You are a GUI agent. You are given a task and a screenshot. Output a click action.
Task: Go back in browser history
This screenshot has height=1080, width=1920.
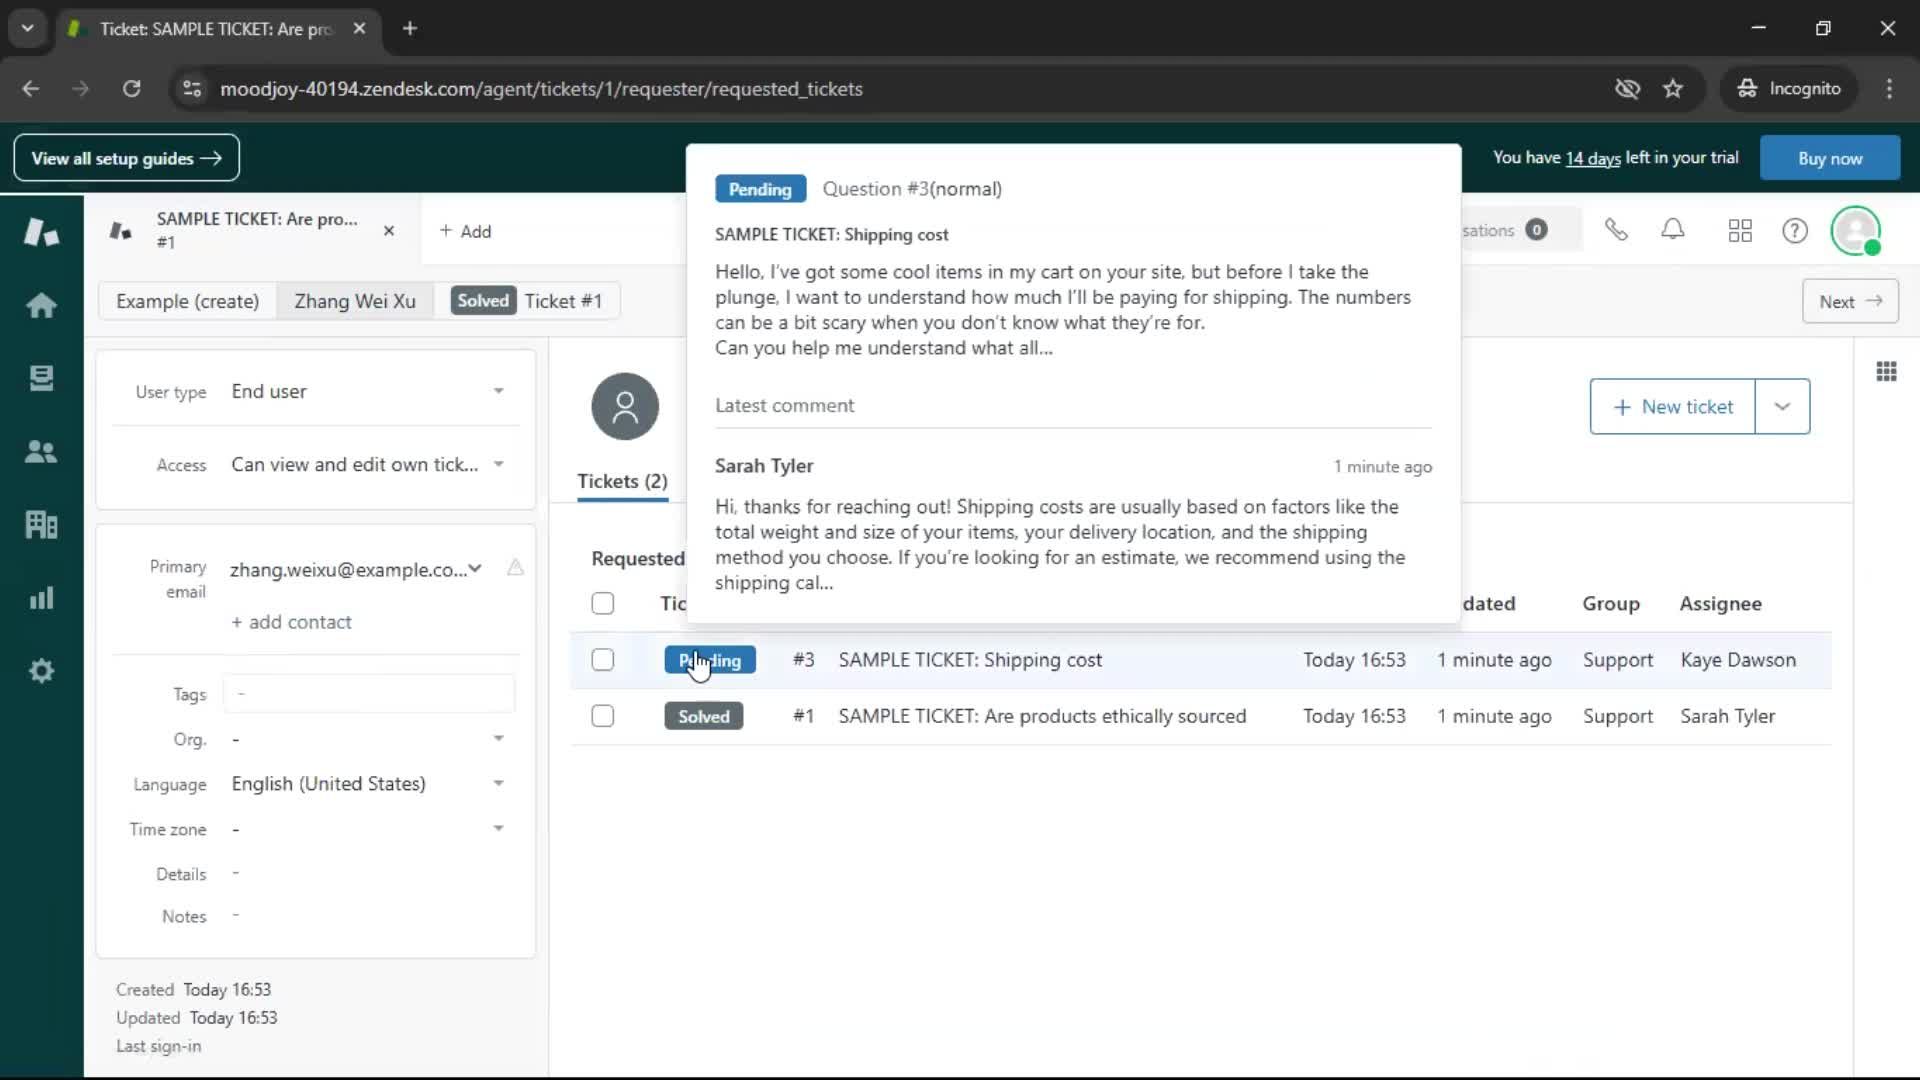31,88
